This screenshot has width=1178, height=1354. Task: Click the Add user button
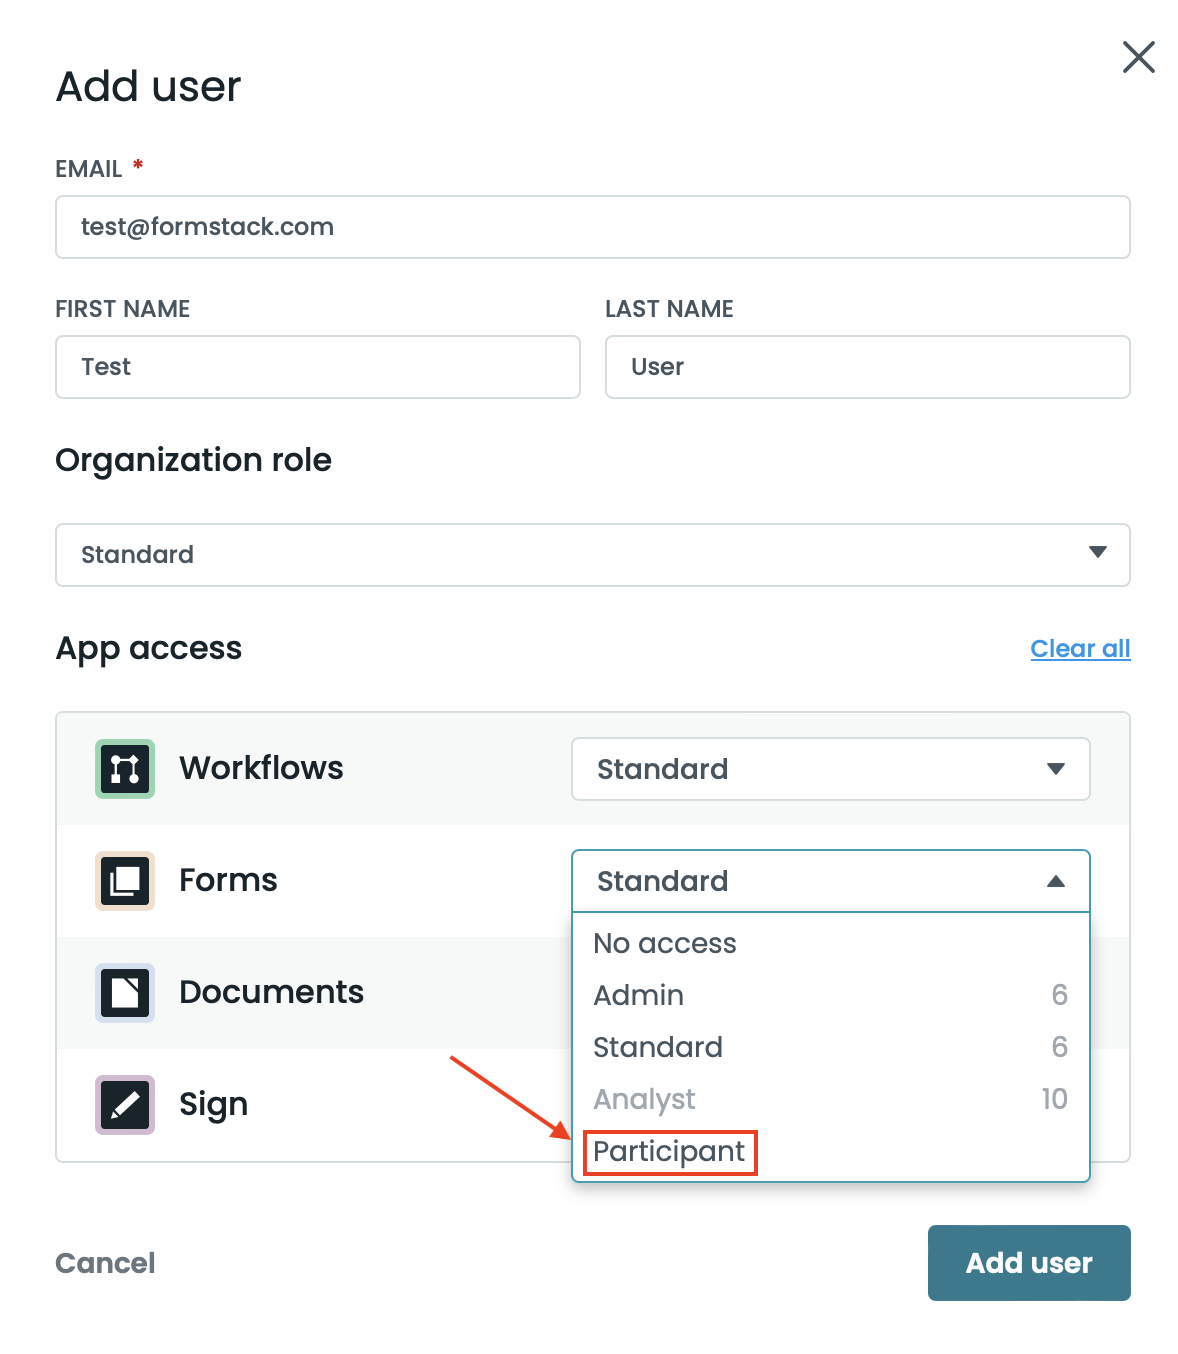click(x=1028, y=1263)
